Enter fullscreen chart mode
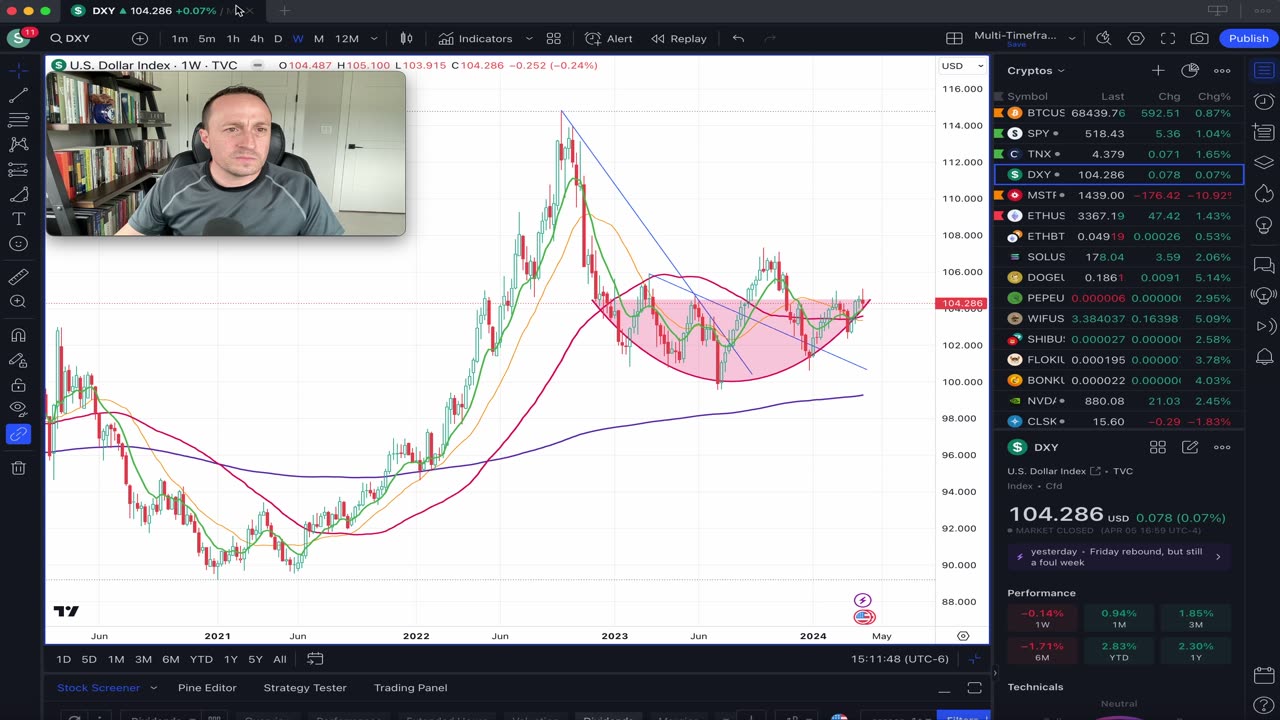1280x720 pixels. coord(1168,38)
